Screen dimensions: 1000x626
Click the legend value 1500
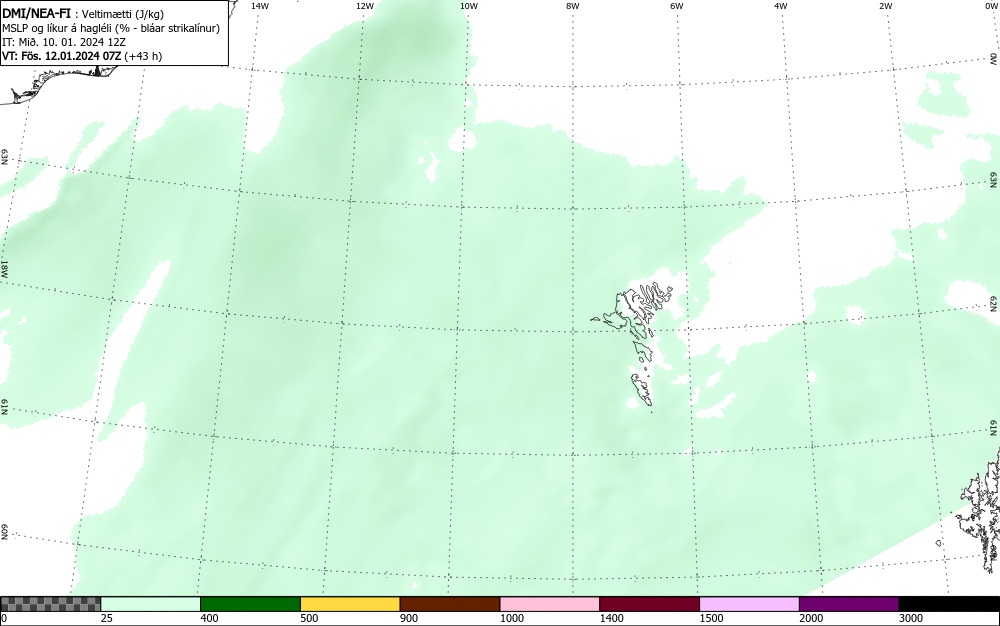point(711,618)
